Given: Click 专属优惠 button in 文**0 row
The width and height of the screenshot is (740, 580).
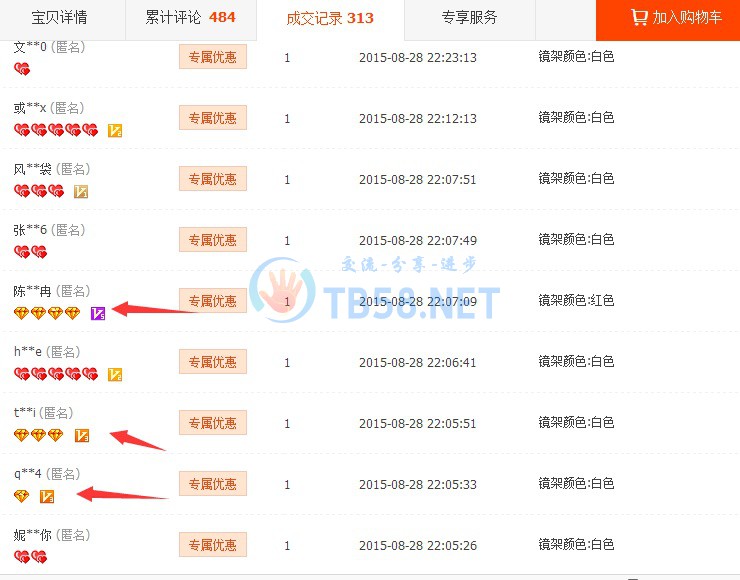Looking at the screenshot, I should click(213, 57).
